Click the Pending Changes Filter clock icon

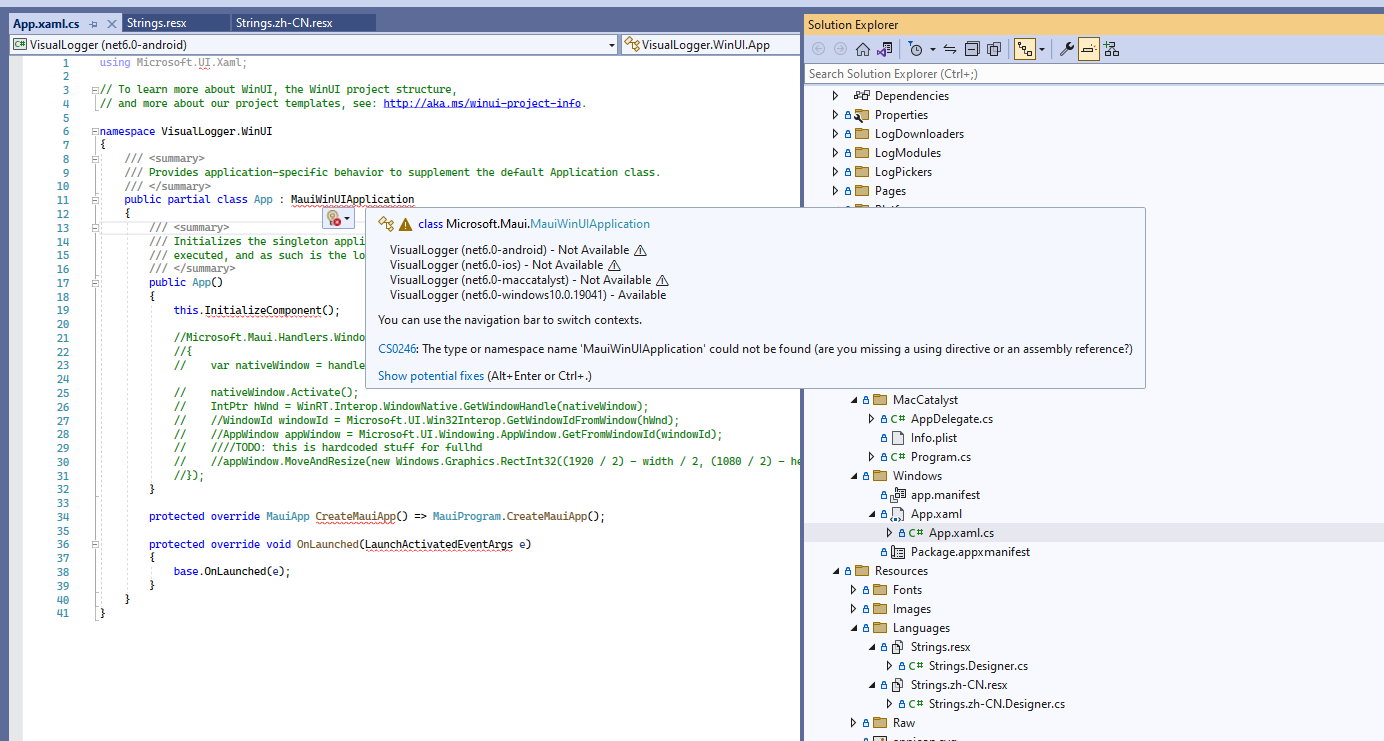[x=915, y=48]
